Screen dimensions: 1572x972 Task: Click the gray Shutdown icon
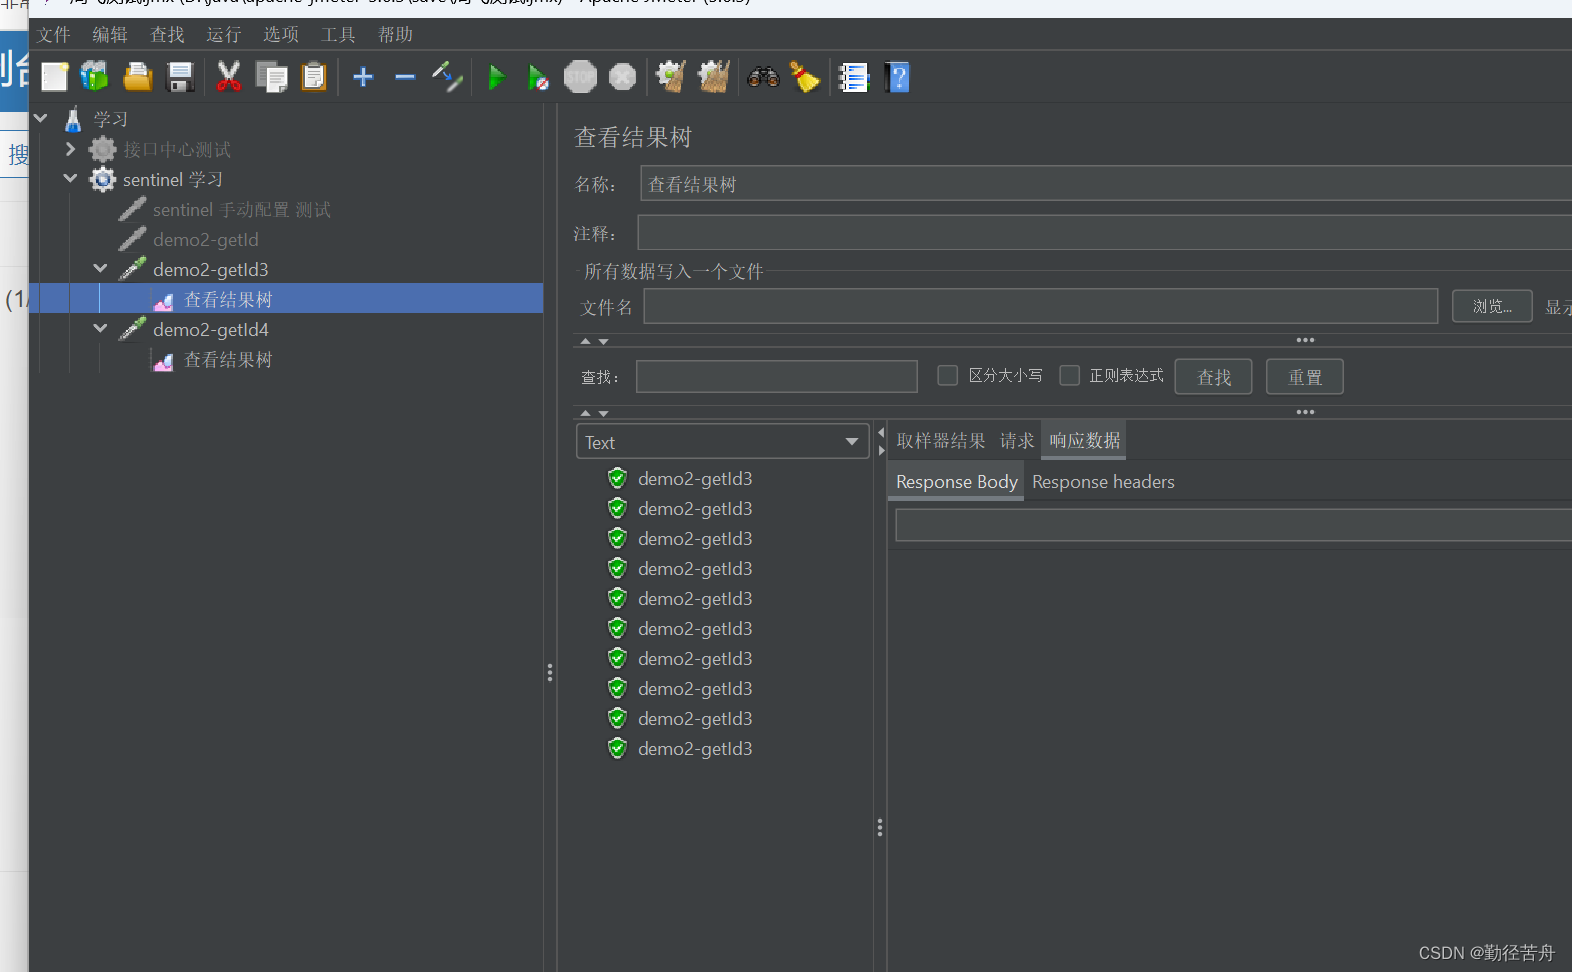coord(622,77)
